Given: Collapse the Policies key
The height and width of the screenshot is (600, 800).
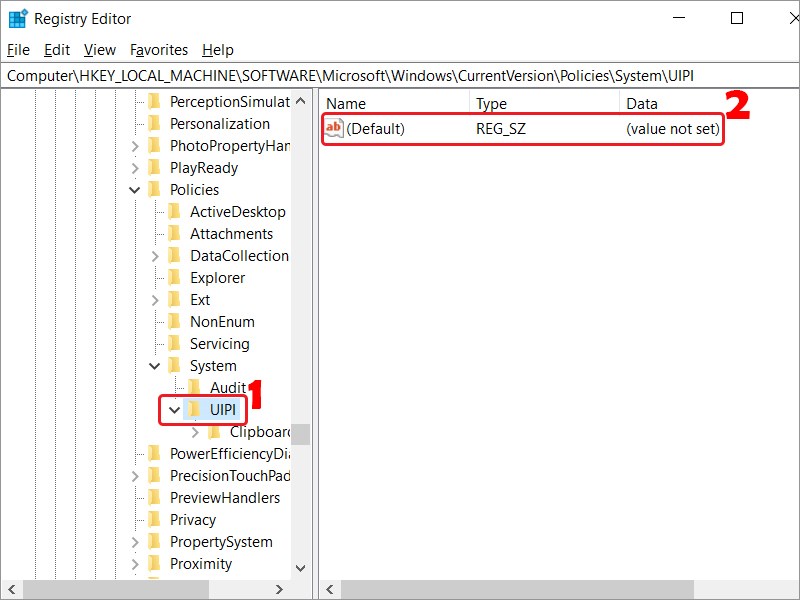Looking at the screenshot, I should (x=135, y=190).
